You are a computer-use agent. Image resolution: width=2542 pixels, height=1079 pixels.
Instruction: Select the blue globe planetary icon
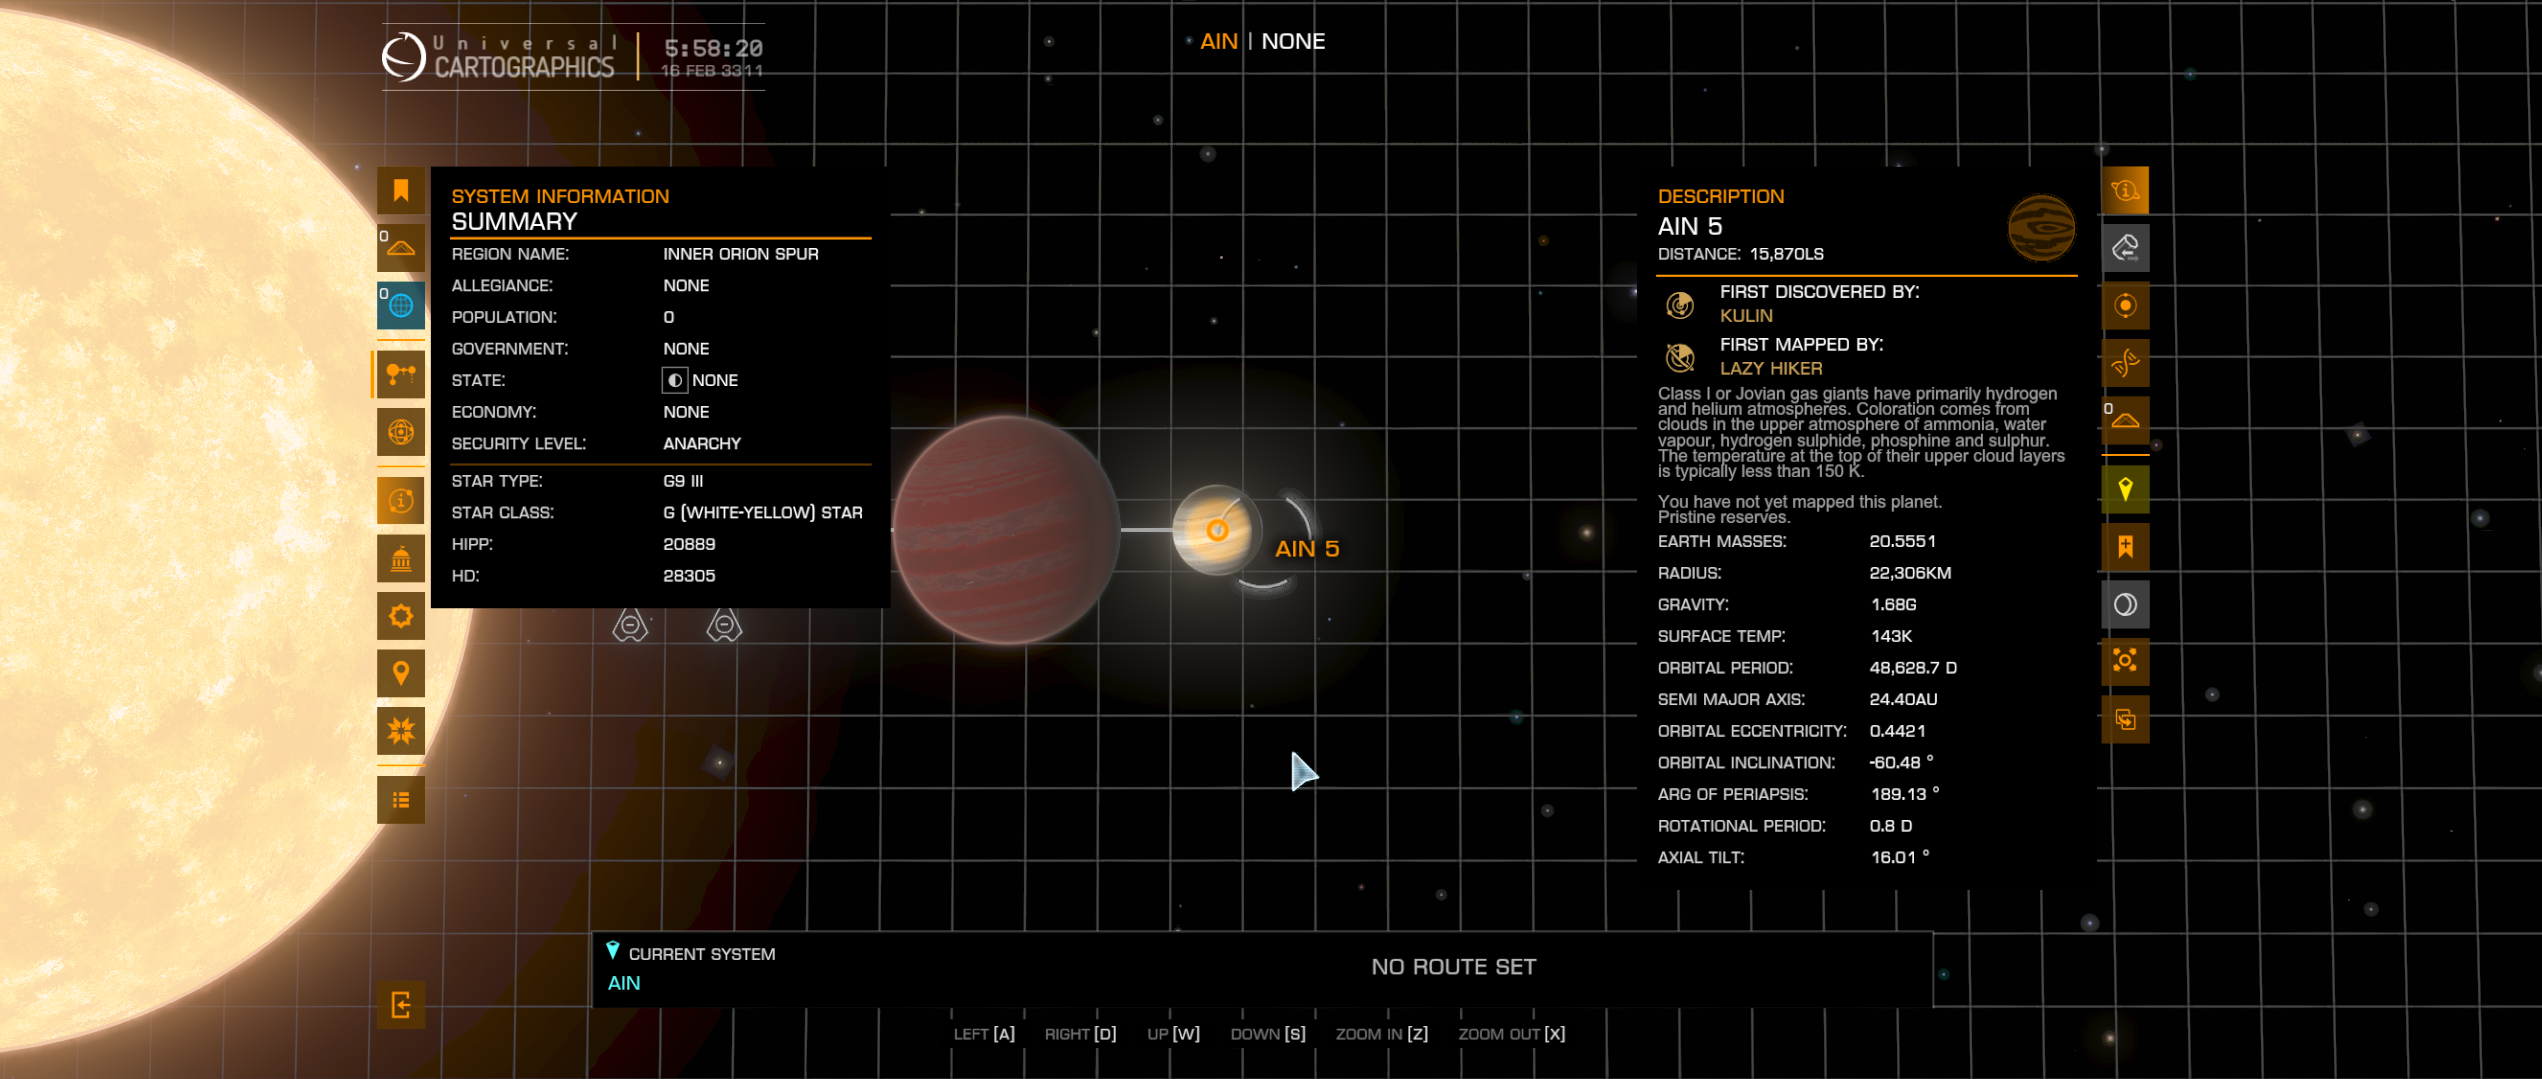tap(401, 305)
